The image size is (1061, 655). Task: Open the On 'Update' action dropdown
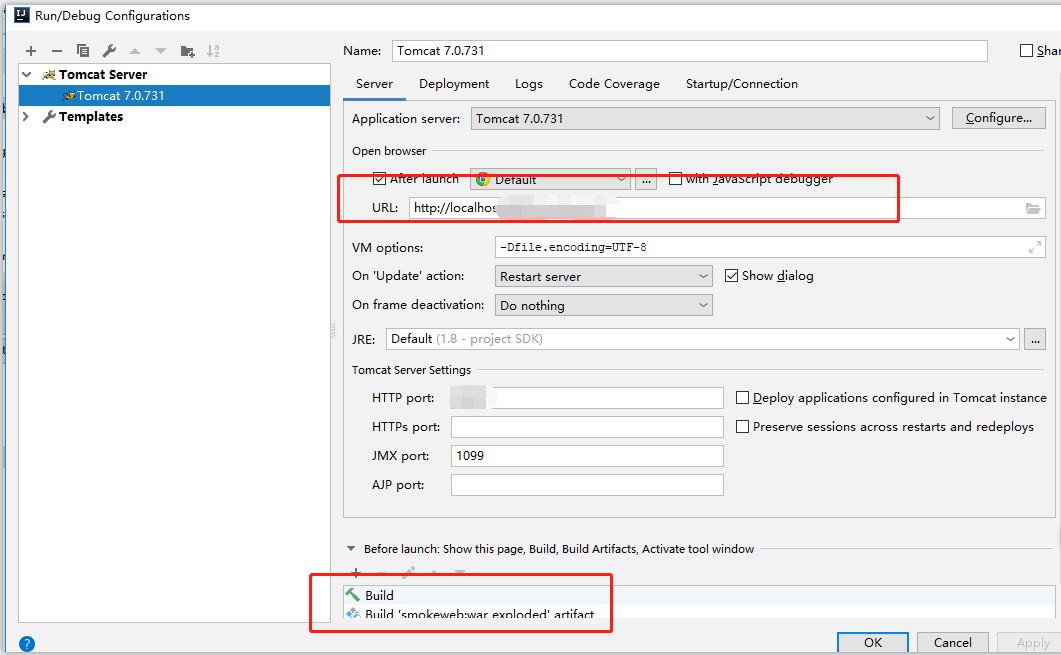pyautogui.click(x=604, y=276)
